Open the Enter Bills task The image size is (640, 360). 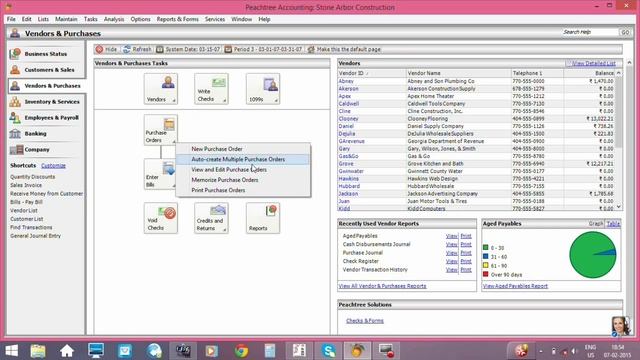pos(160,174)
